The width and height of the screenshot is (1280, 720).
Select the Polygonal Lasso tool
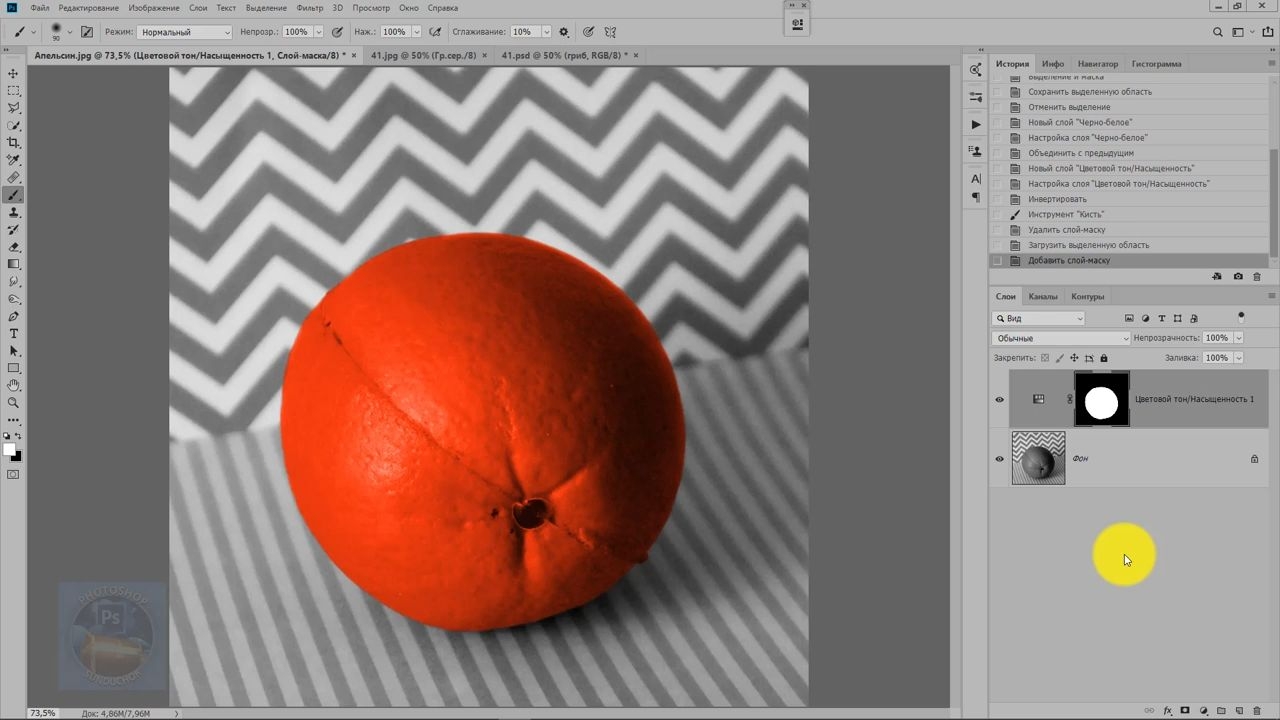[13, 108]
